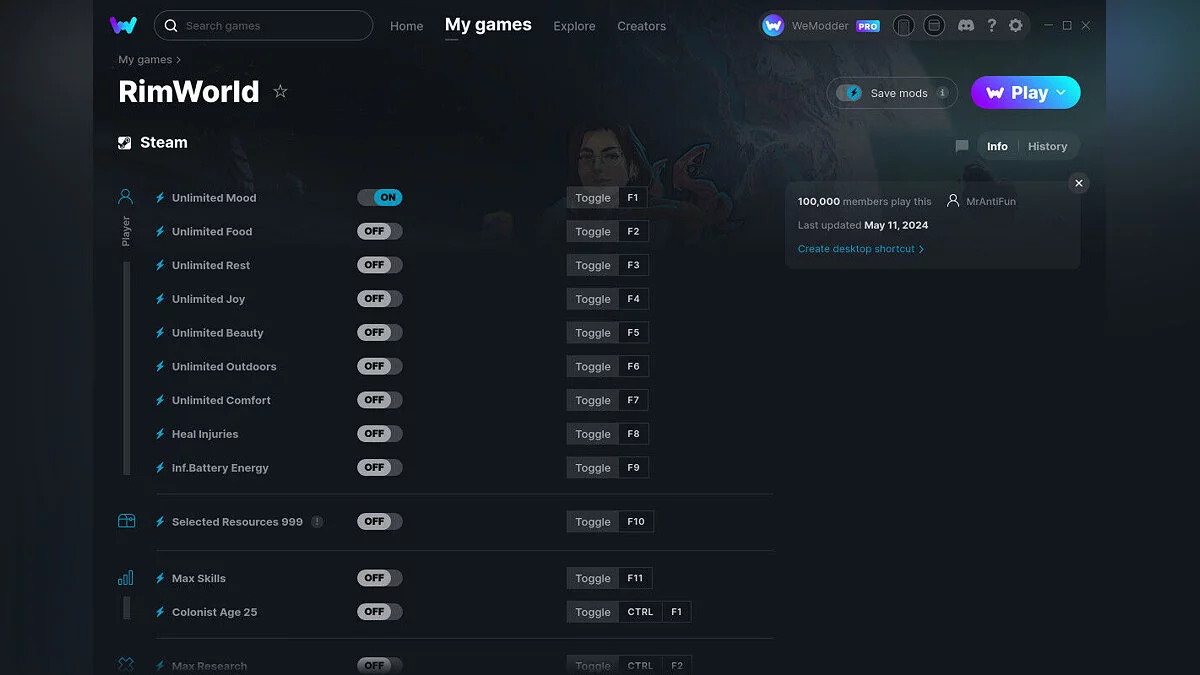
Task: Click the Inf.Battery Energy label
Action: click(x=220, y=468)
